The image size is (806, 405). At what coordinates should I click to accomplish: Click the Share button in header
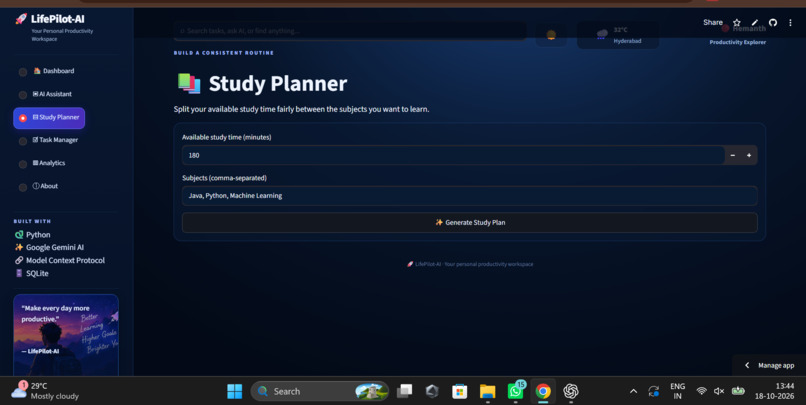[712, 22]
